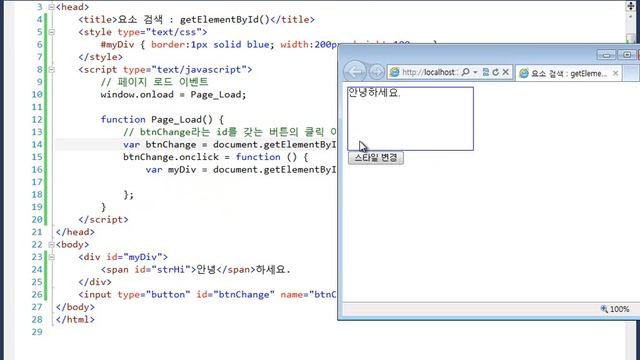Click the editor split-window handle above scrollbar

[631, 6]
